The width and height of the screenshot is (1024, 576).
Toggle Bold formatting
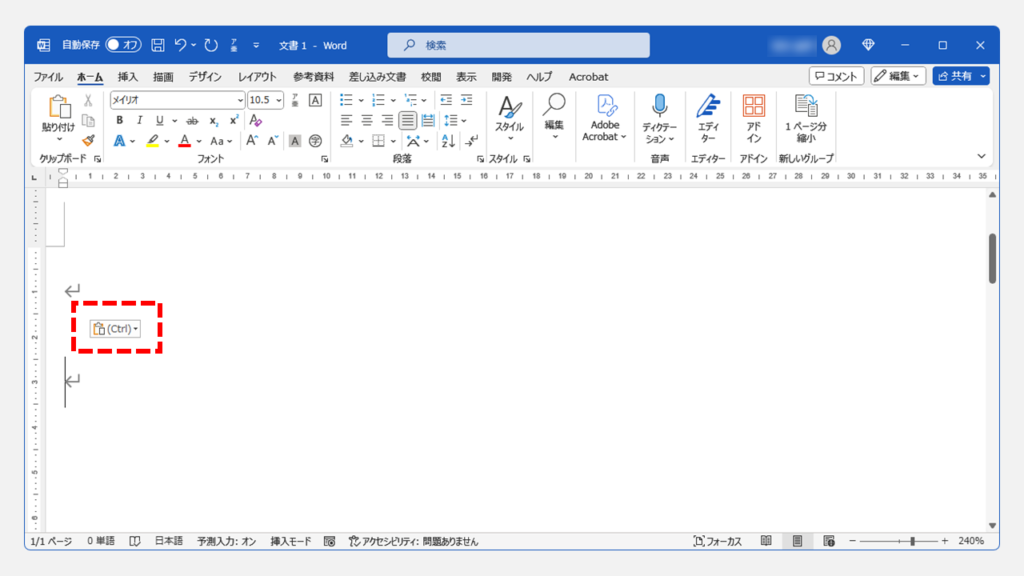[x=119, y=121]
